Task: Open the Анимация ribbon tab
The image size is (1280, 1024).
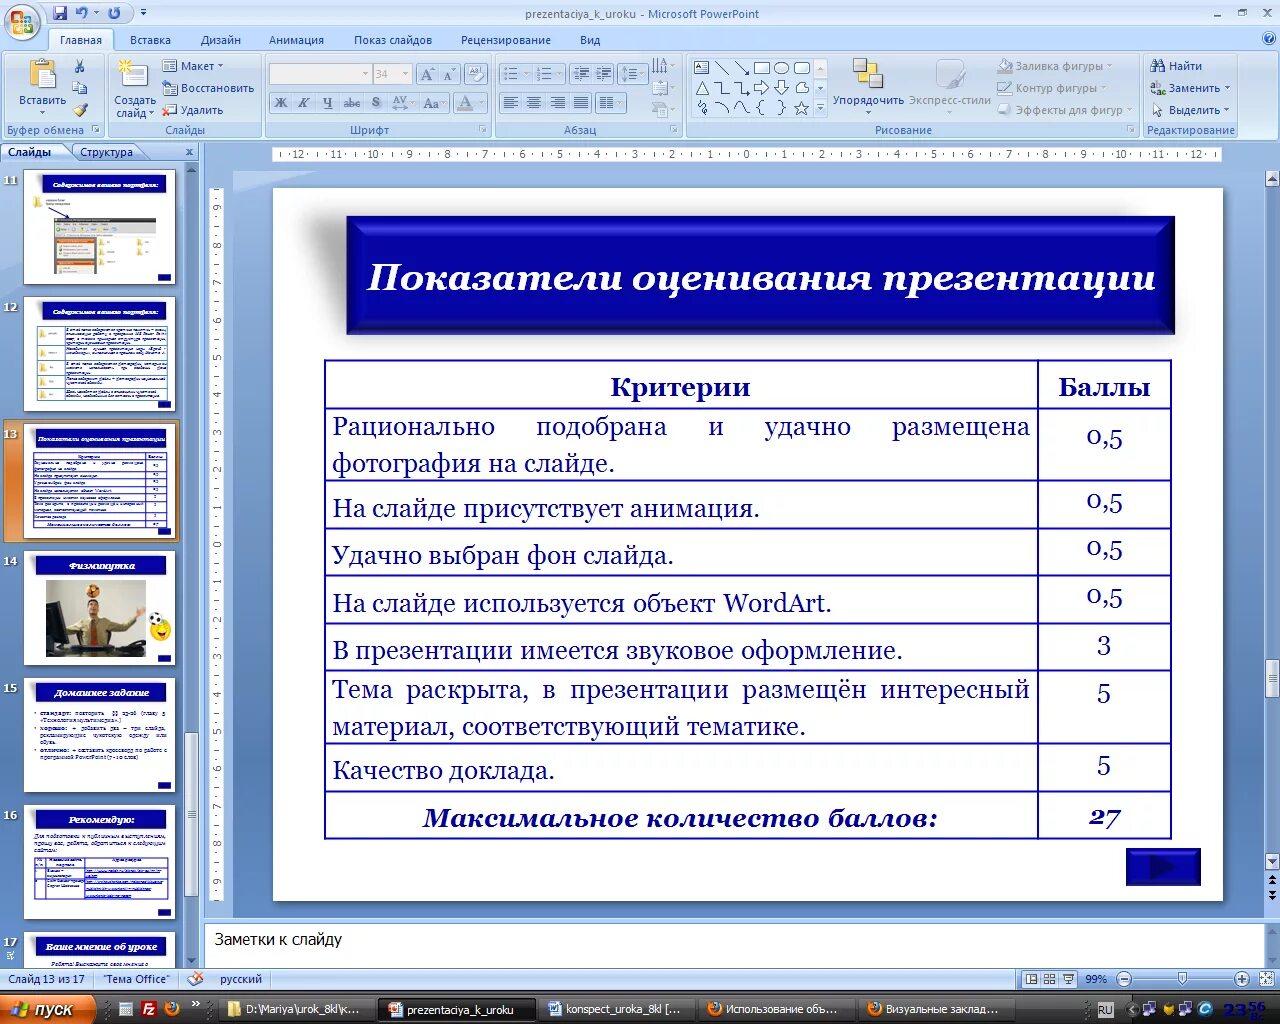Action: click(x=296, y=40)
